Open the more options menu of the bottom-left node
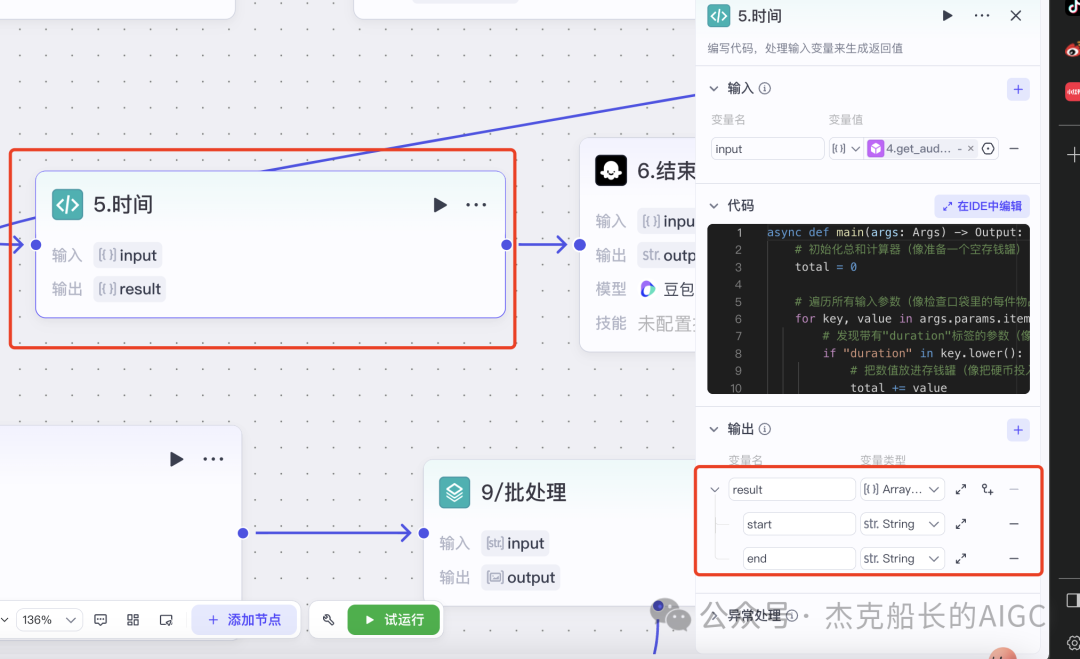Image resolution: width=1080 pixels, height=659 pixels. pos(213,459)
